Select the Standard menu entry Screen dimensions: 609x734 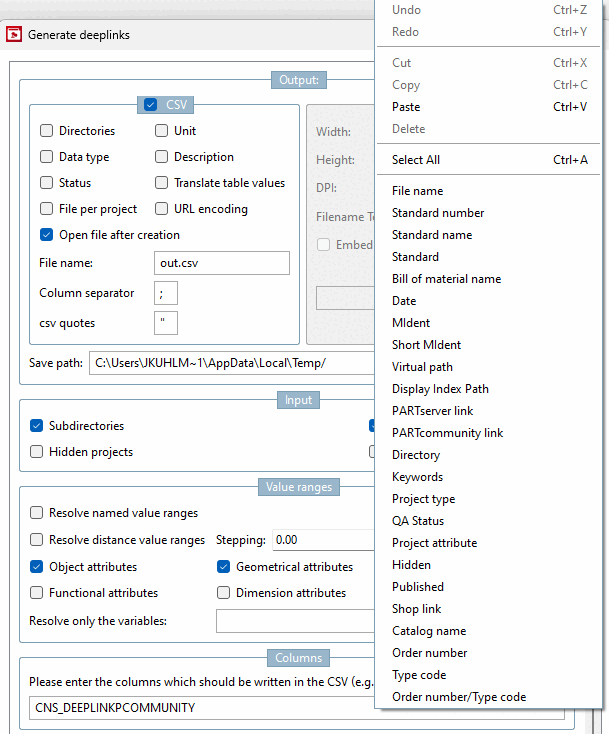point(489,257)
